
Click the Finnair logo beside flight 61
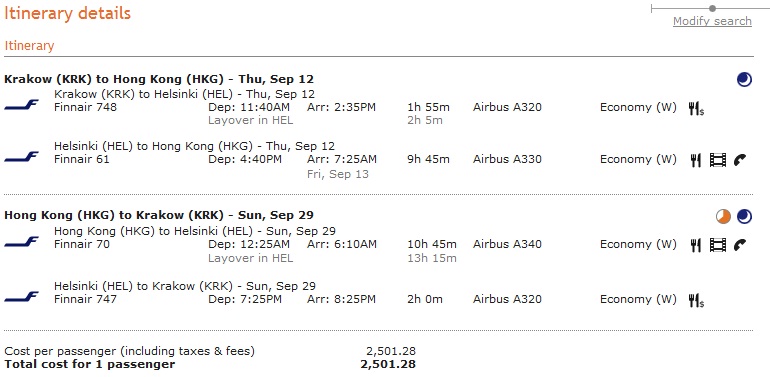pos(22,157)
